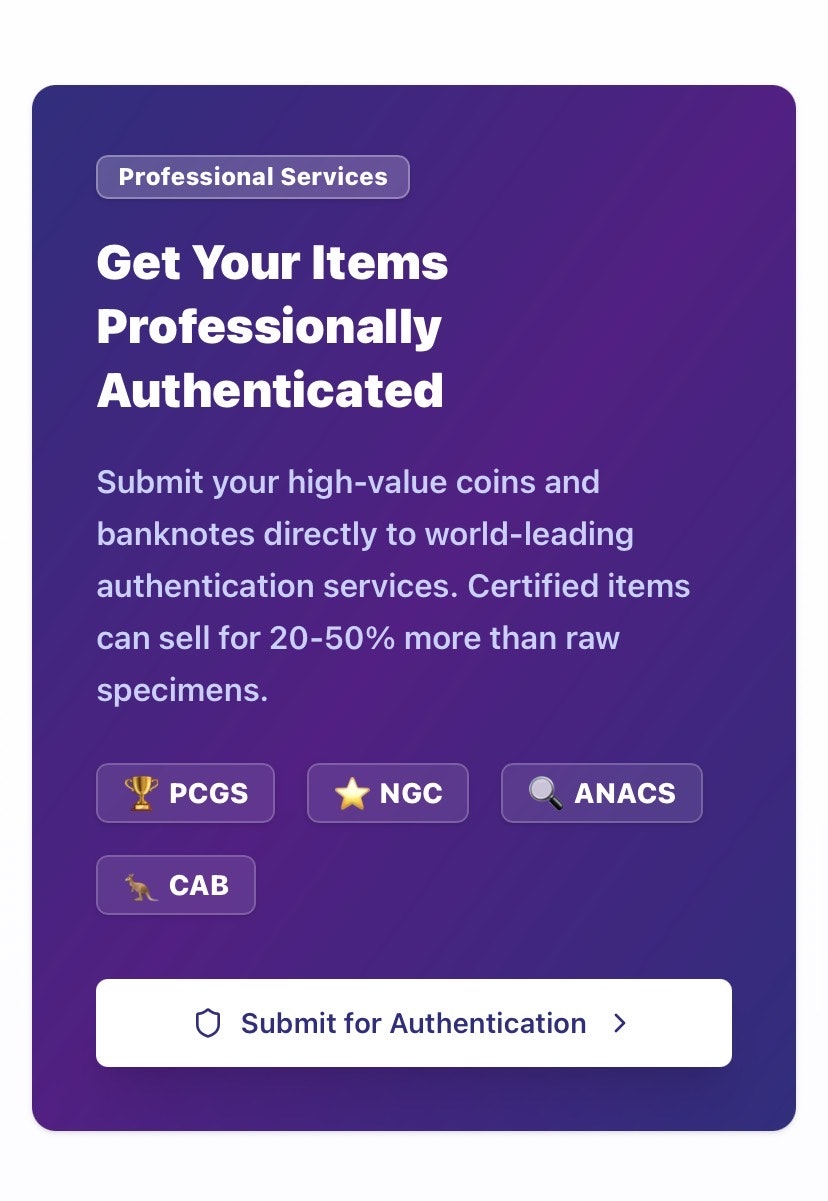This screenshot has width=828, height=1201.
Task: Expand the Submit for Authentication action
Action: point(413,1023)
